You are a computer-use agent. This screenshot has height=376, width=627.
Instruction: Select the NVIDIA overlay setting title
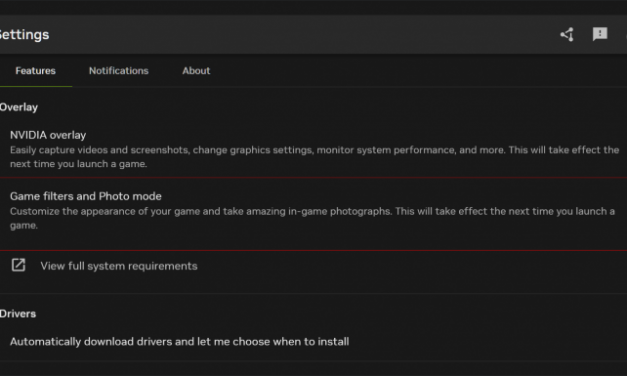pos(48,135)
